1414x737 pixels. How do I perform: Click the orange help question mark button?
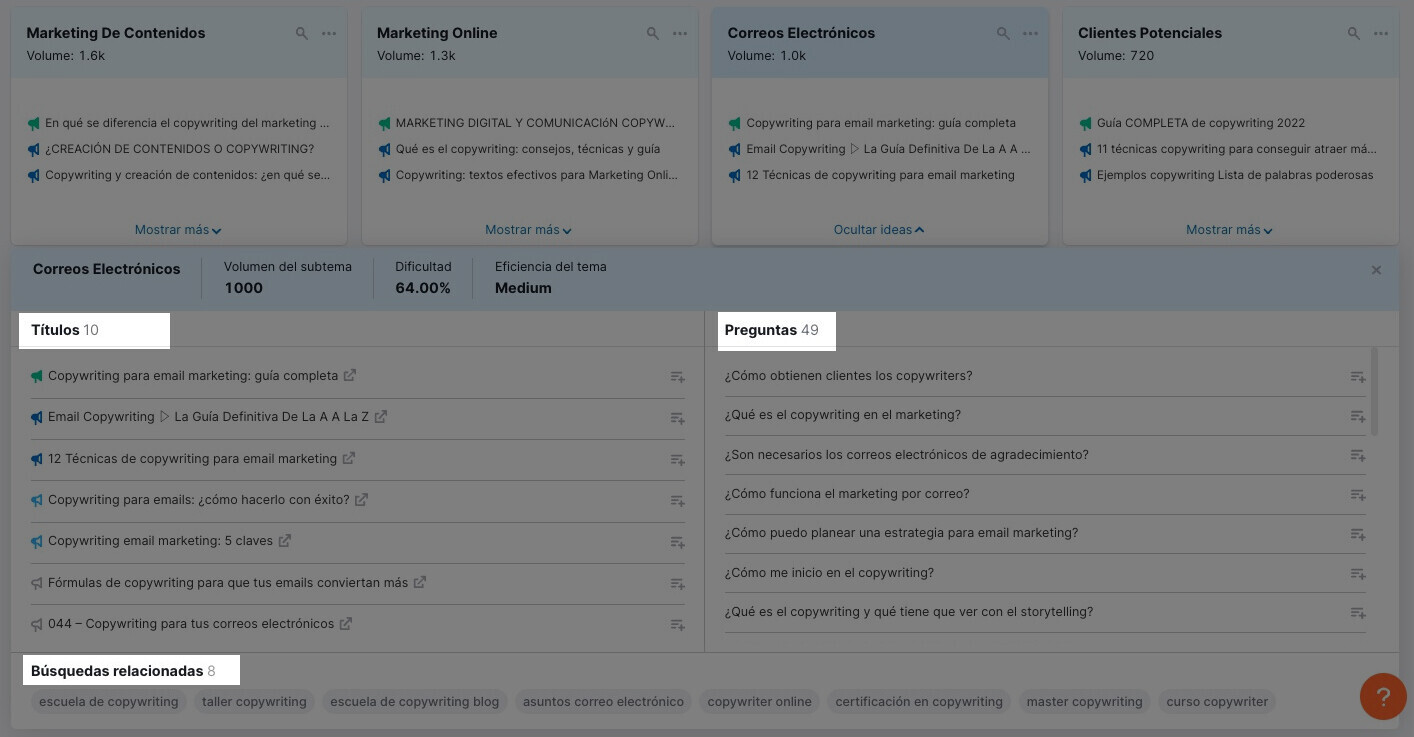coord(1383,696)
